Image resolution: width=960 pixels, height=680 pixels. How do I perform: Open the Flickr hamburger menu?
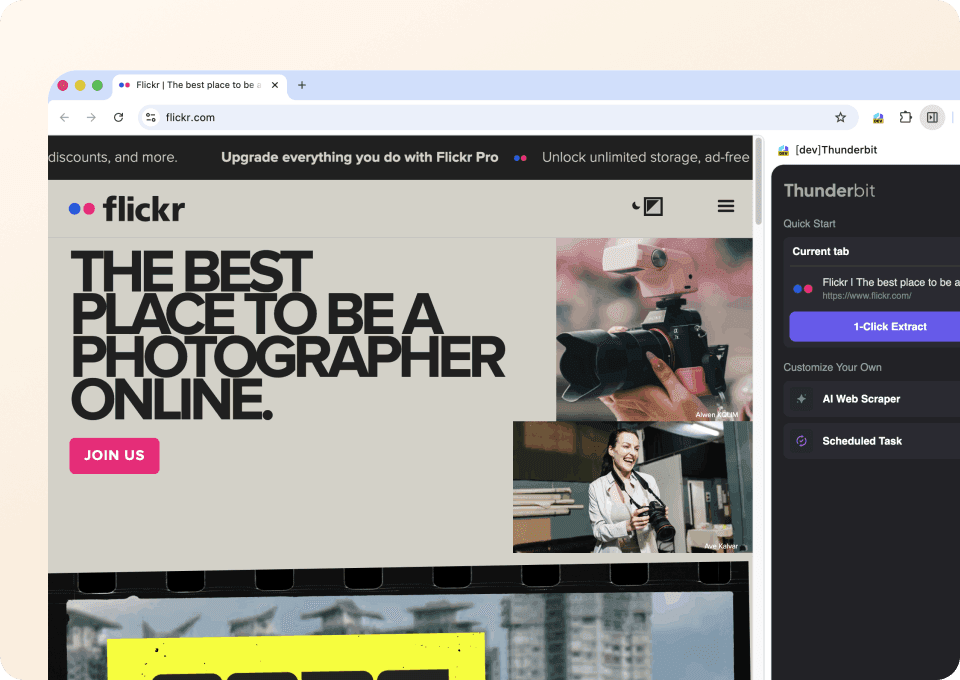click(726, 206)
